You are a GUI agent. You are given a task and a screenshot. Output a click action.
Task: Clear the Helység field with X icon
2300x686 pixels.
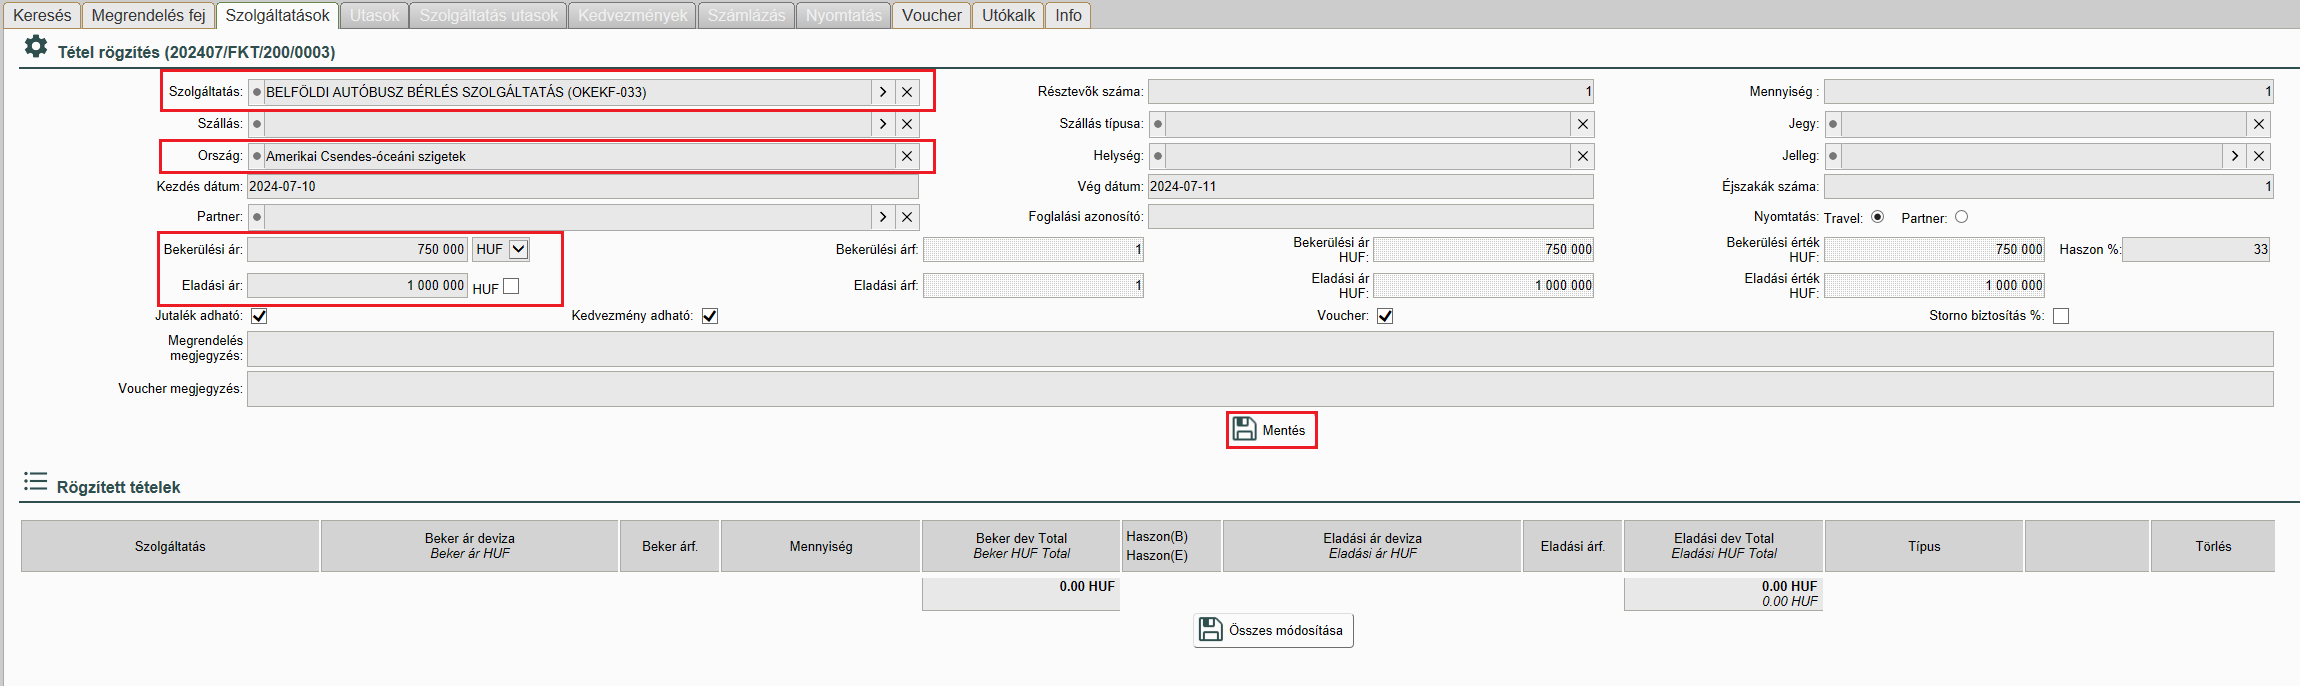coord(1582,156)
